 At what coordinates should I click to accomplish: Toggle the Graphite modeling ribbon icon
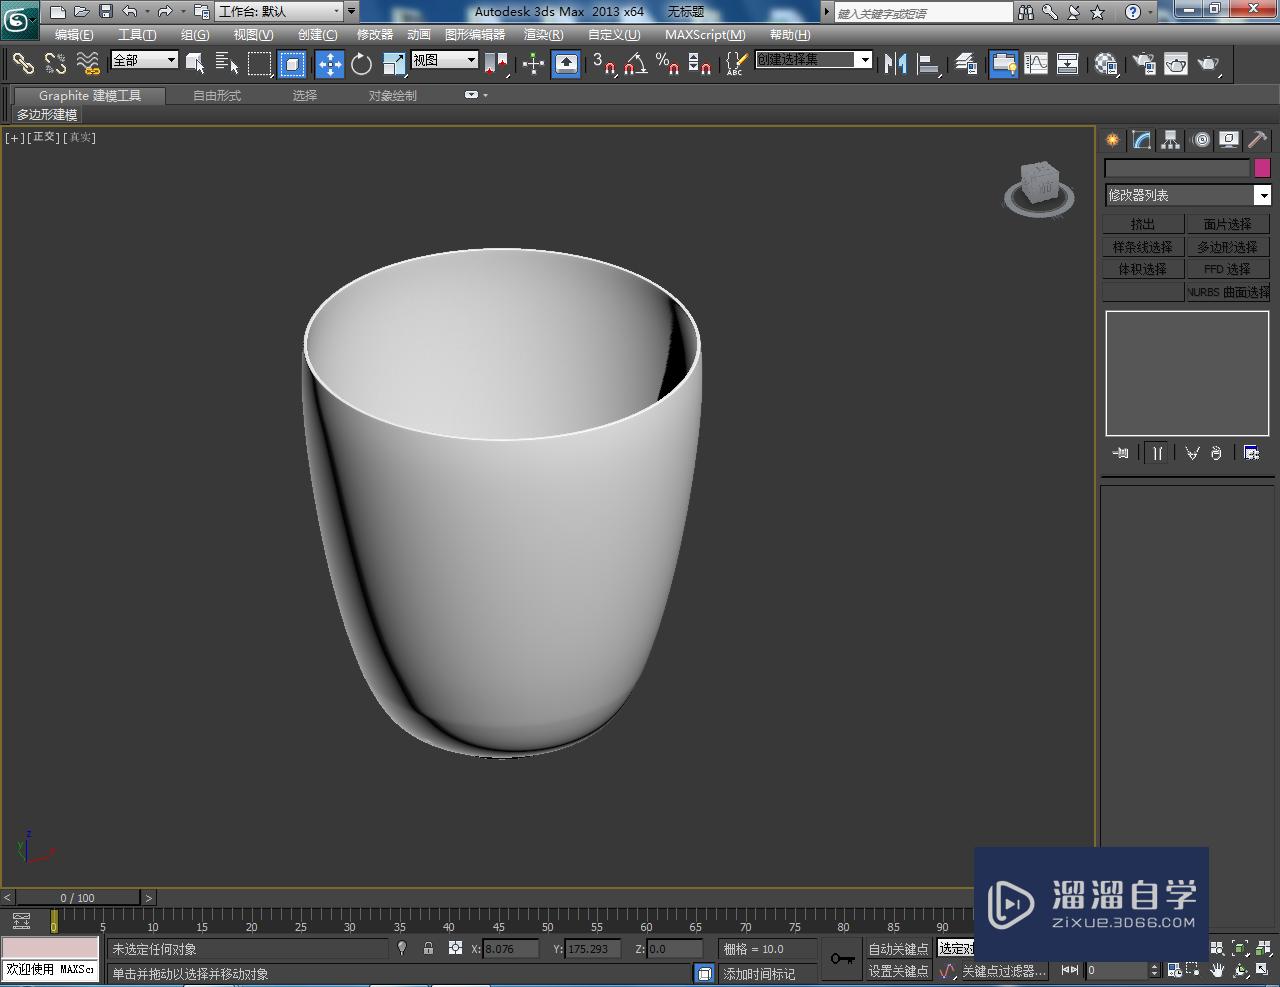click(1003, 63)
